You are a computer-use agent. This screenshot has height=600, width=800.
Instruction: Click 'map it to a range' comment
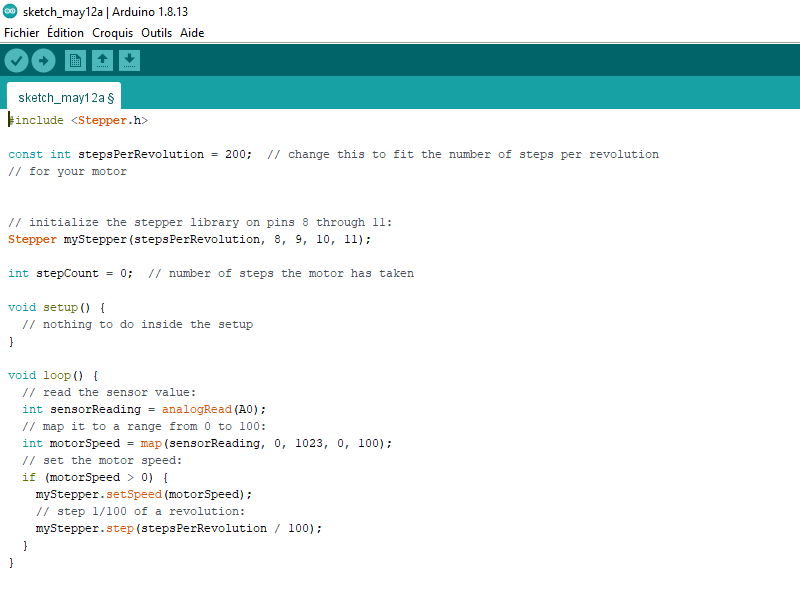[x=144, y=427]
